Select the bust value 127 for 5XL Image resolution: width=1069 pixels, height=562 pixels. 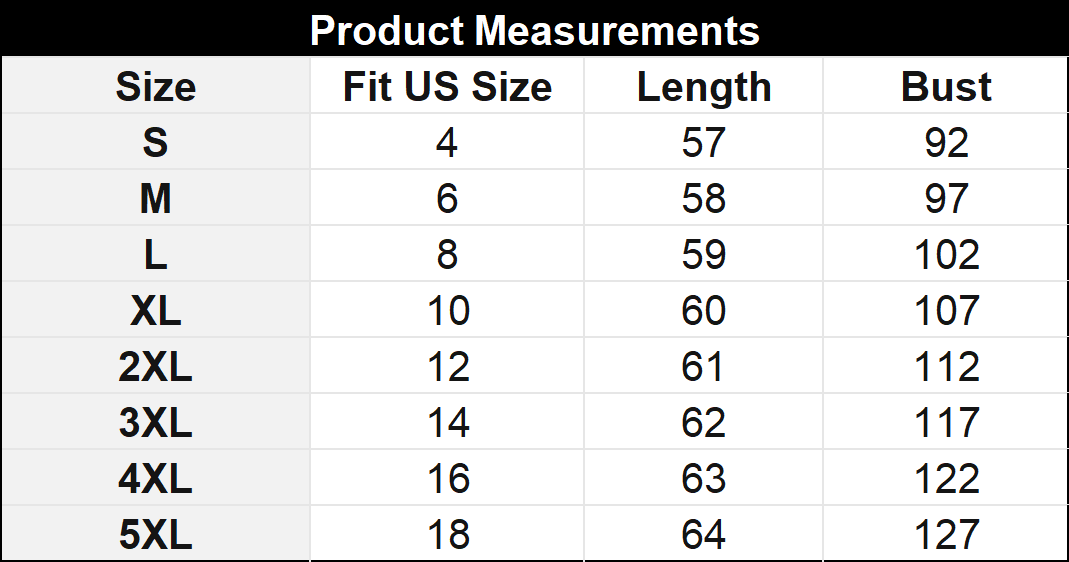[946, 535]
